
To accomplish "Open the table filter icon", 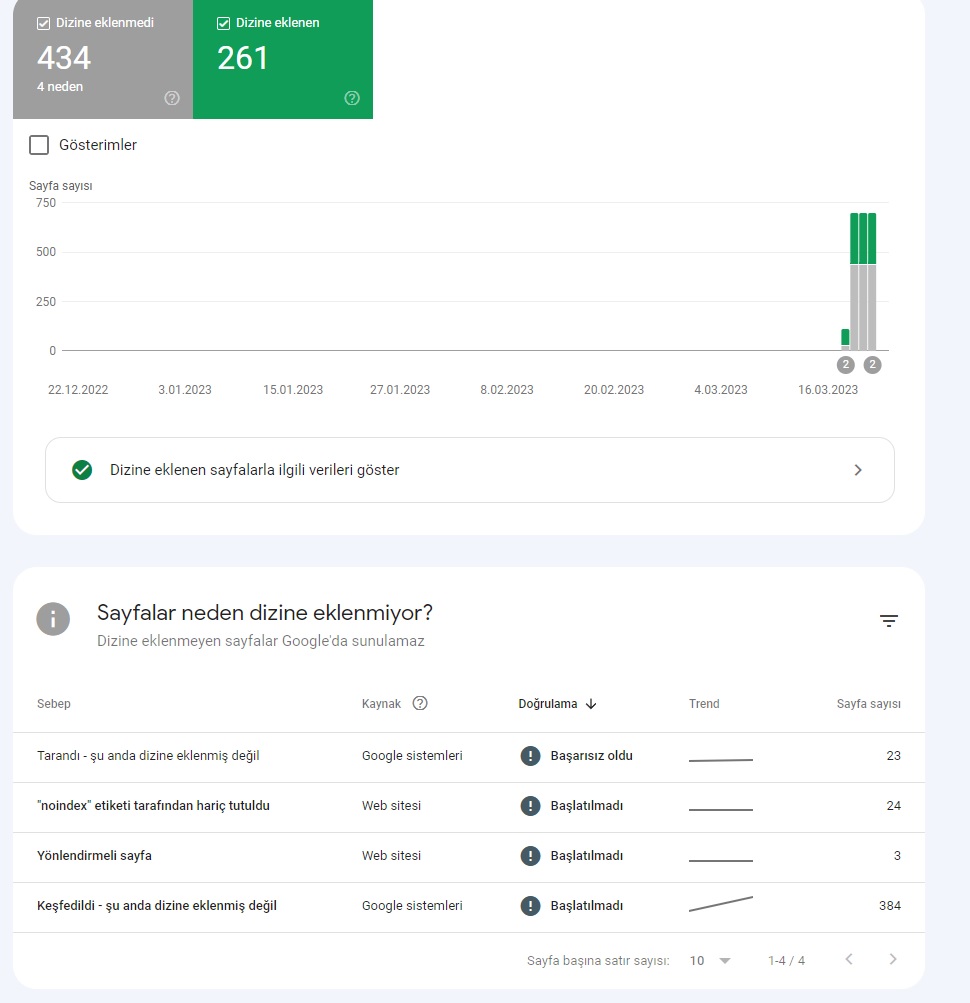I will (888, 620).
